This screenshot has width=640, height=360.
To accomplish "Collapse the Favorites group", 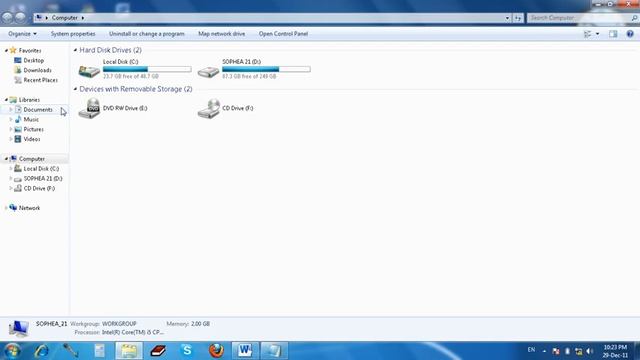I will (x=6, y=51).
